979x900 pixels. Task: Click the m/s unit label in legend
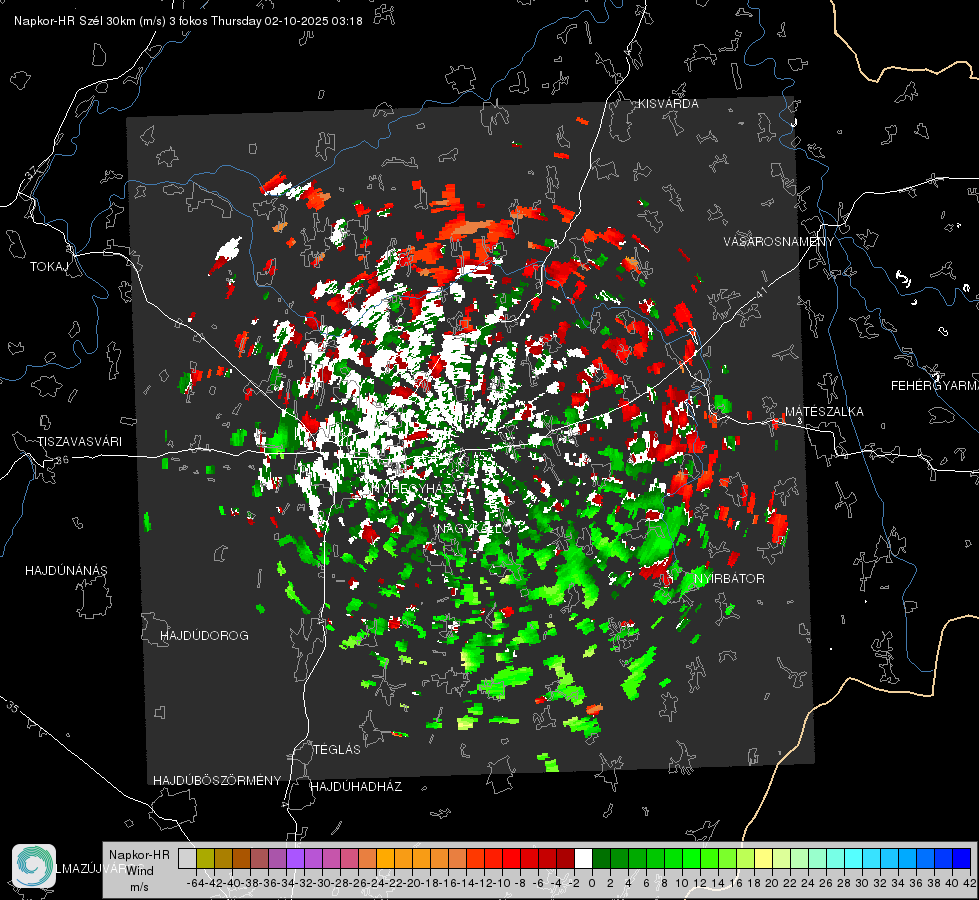tap(139, 887)
